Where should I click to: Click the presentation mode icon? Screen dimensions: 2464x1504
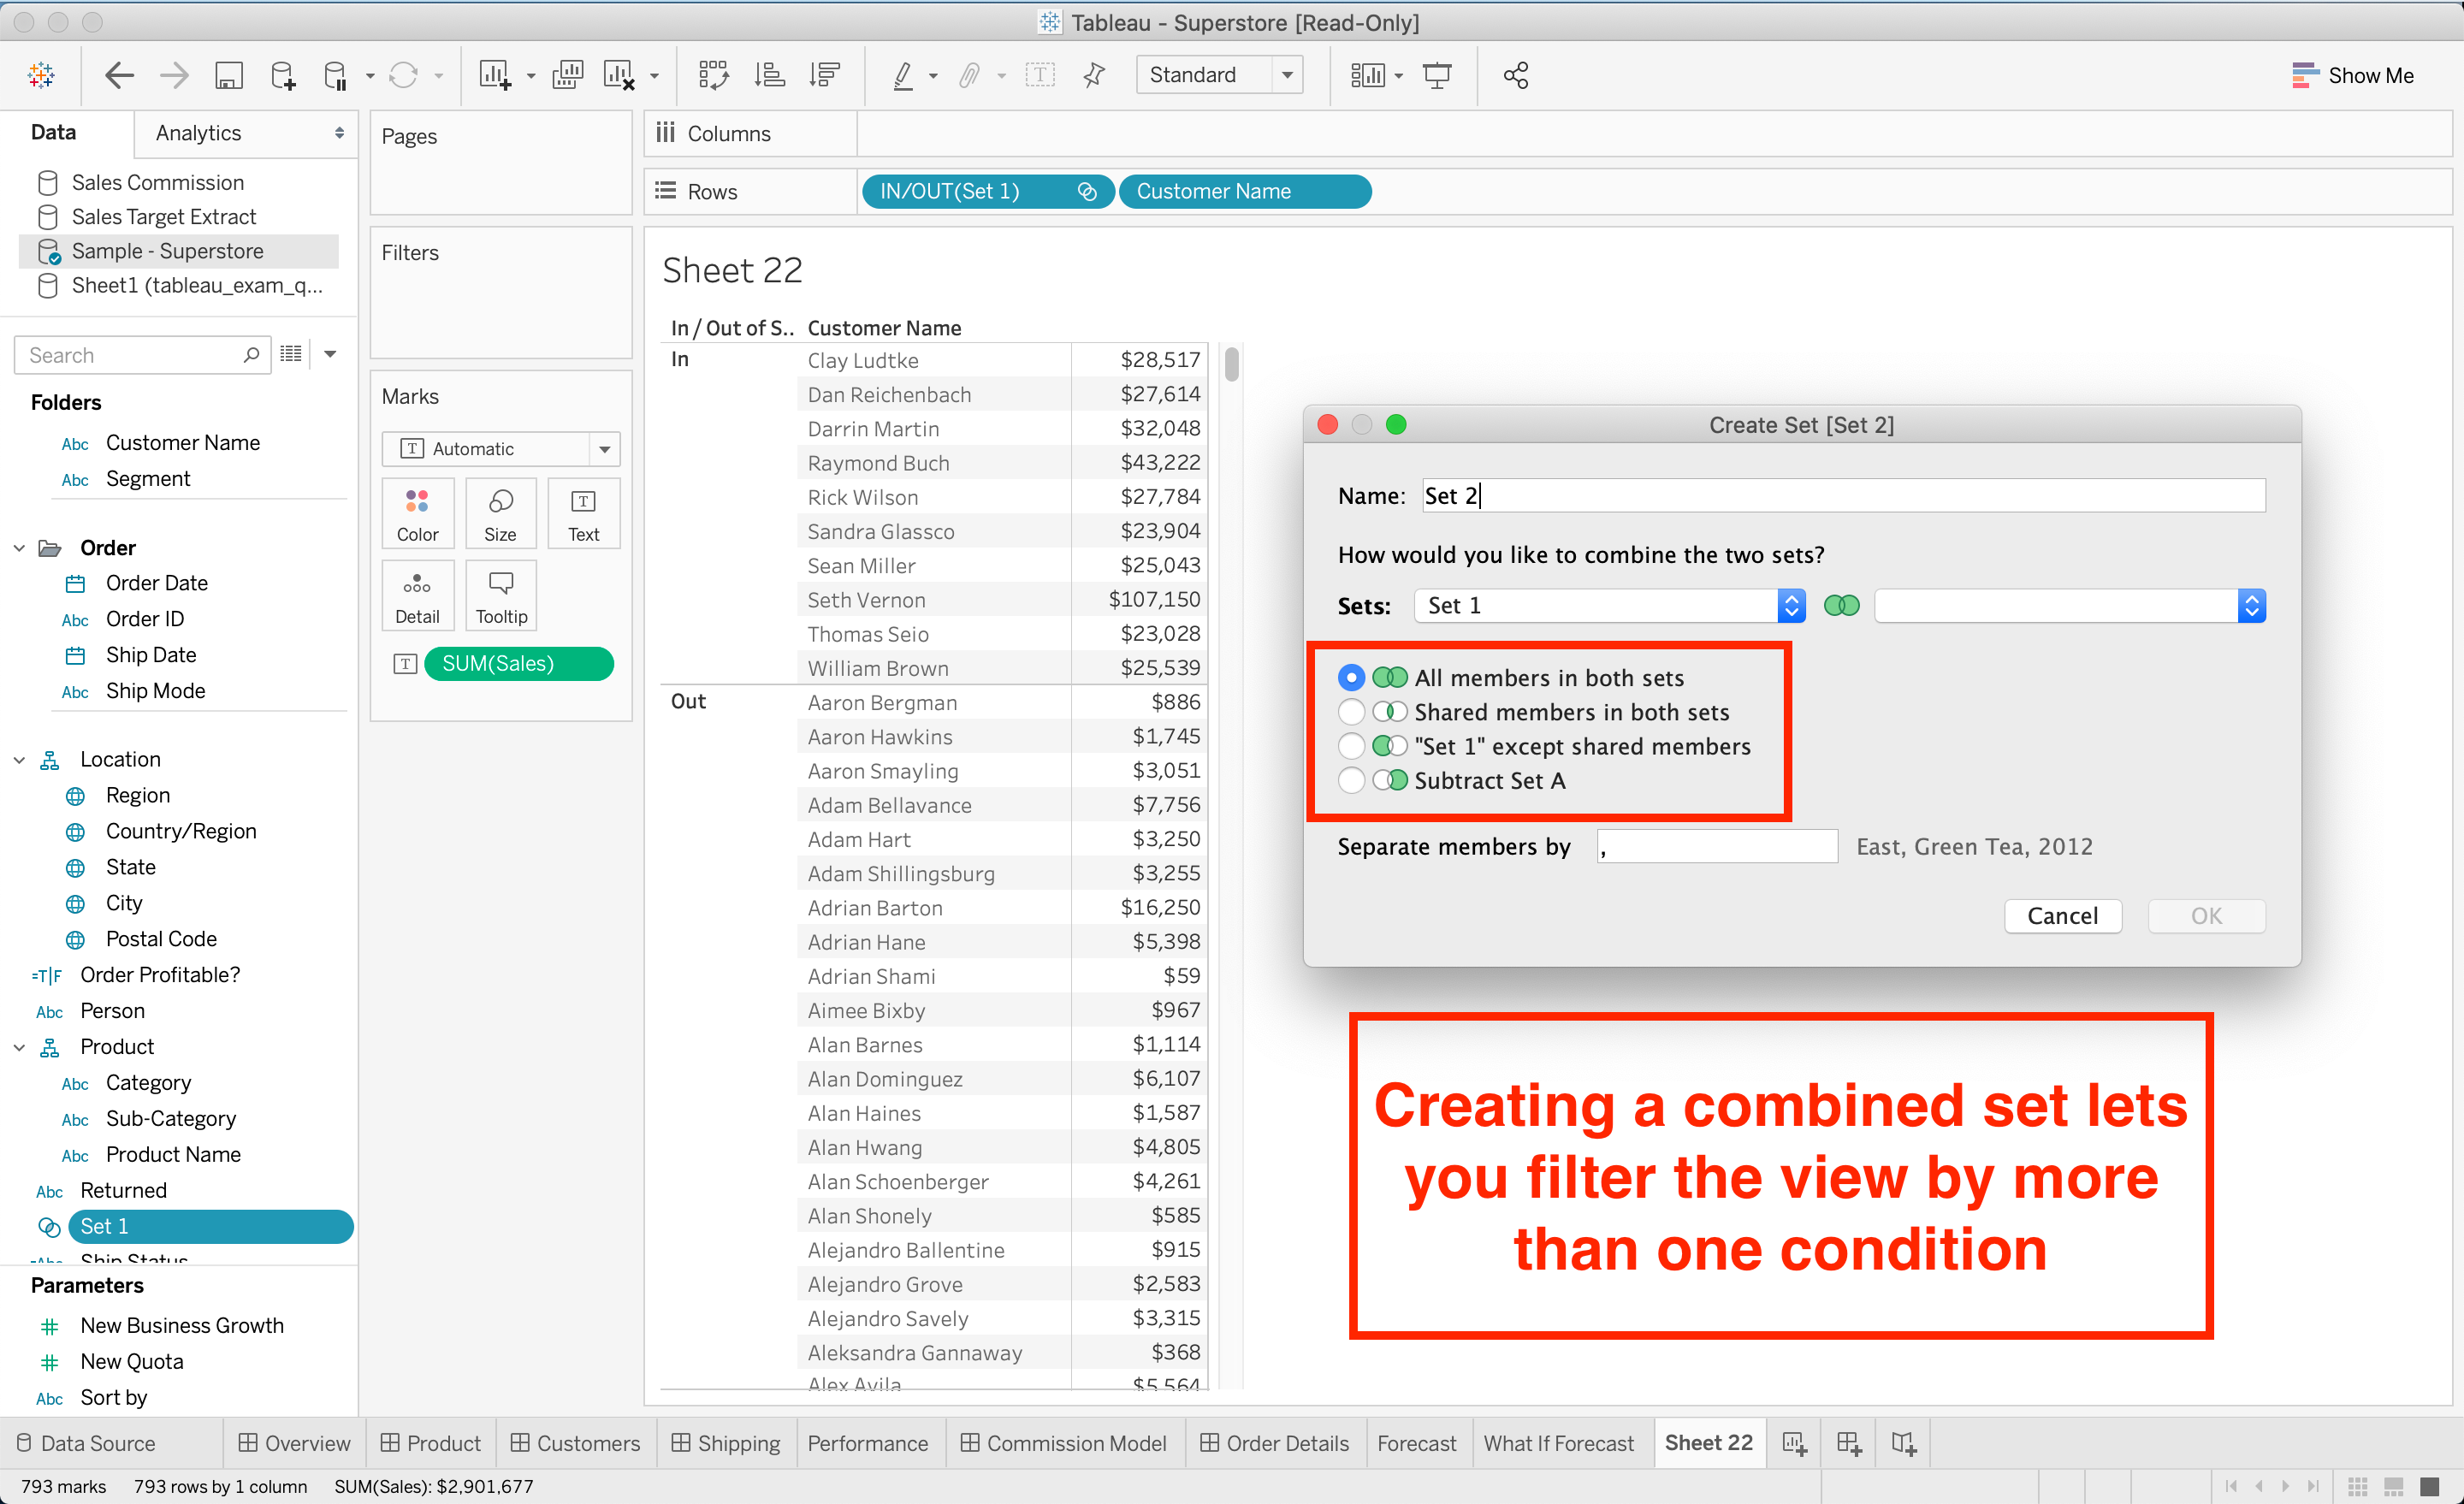pos(1437,75)
